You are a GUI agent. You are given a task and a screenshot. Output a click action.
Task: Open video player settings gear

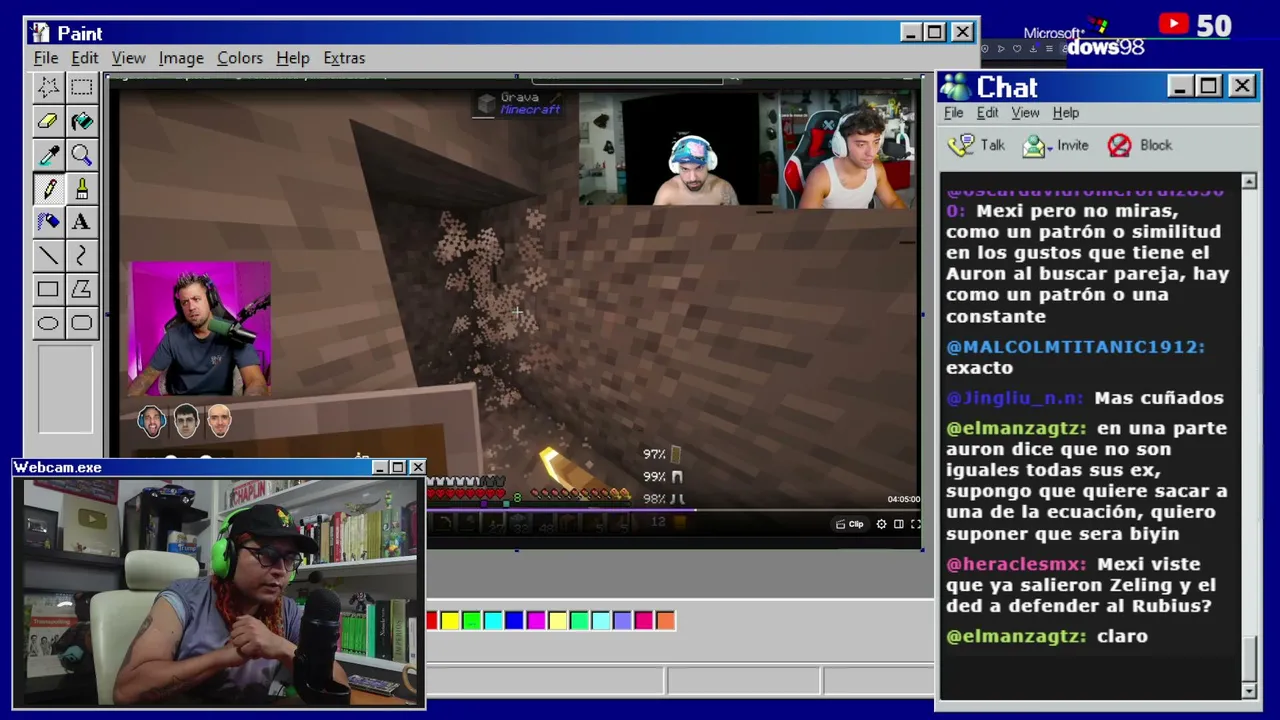point(881,524)
